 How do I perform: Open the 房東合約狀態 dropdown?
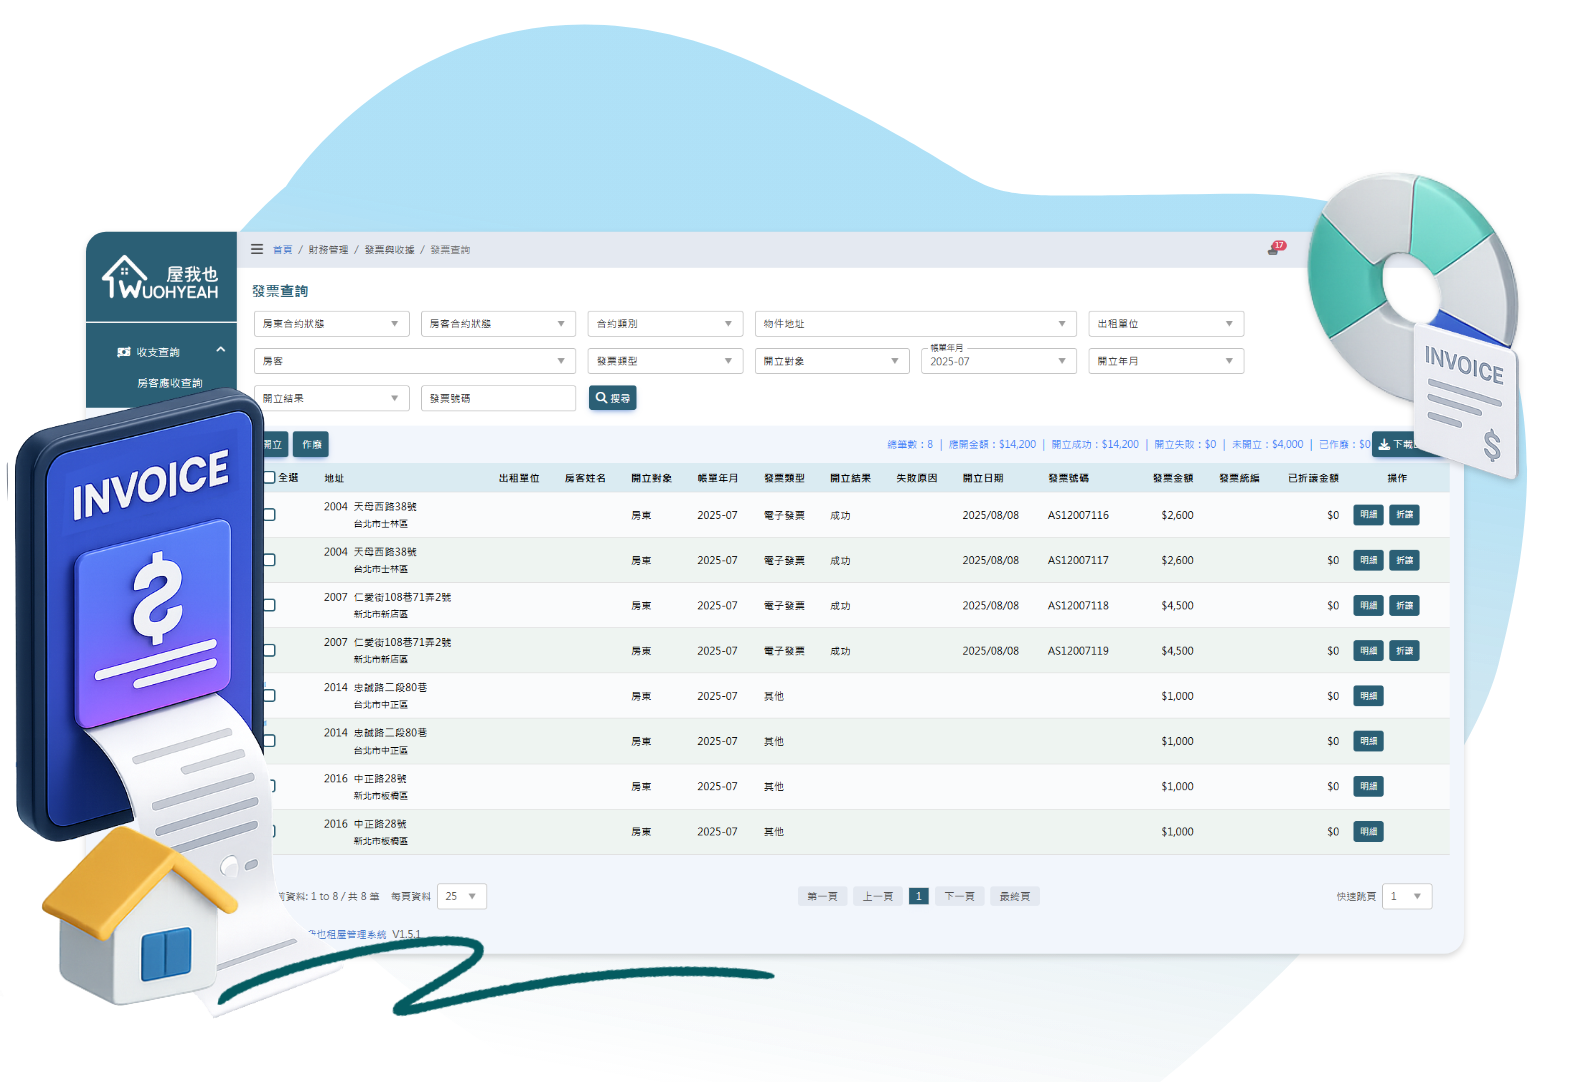click(331, 324)
